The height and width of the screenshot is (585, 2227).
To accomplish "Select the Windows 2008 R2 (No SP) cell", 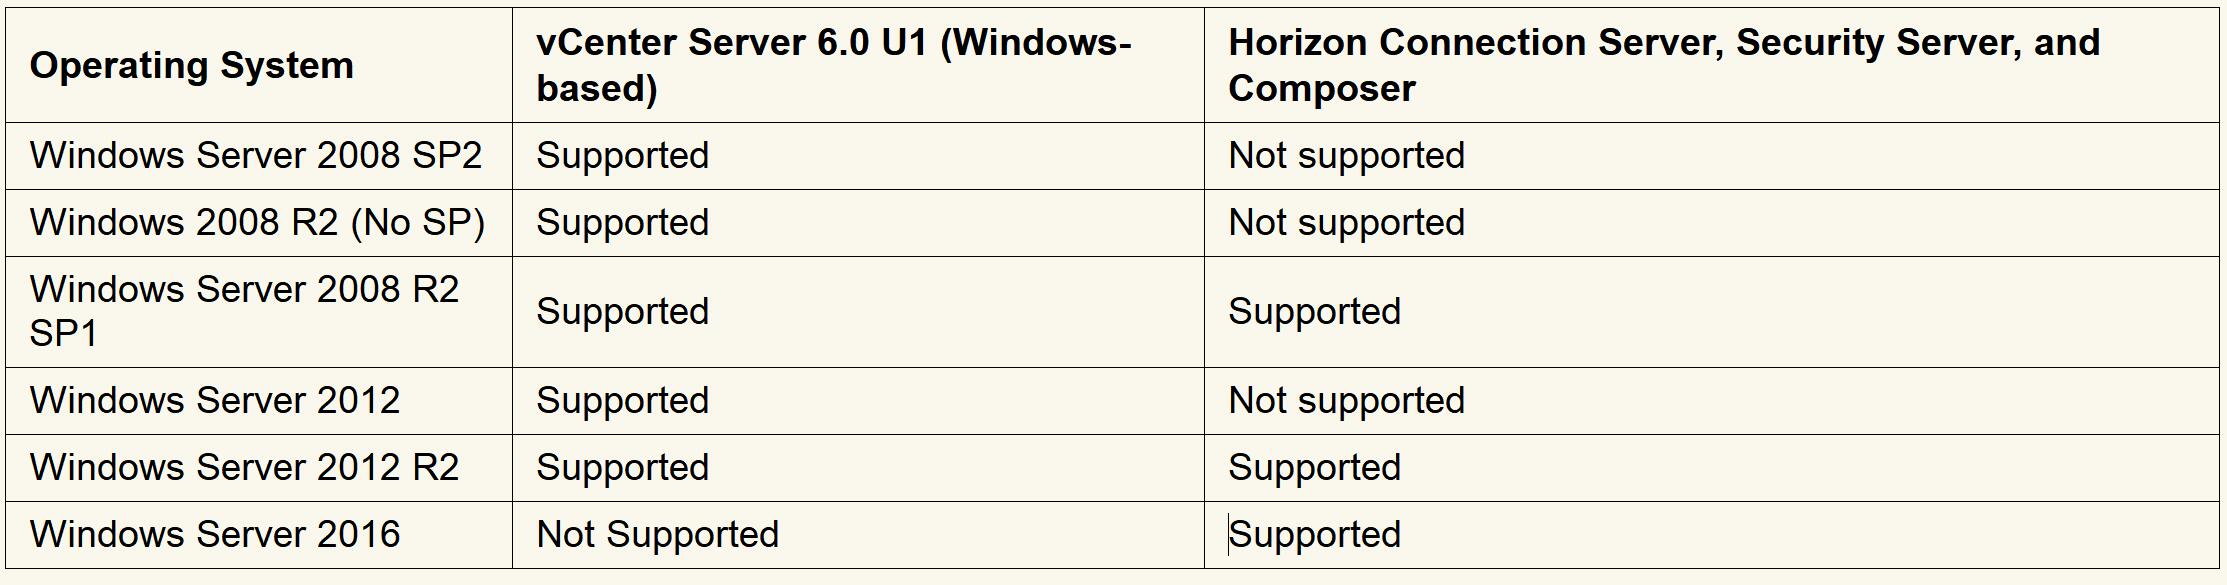I will click(257, 223).
